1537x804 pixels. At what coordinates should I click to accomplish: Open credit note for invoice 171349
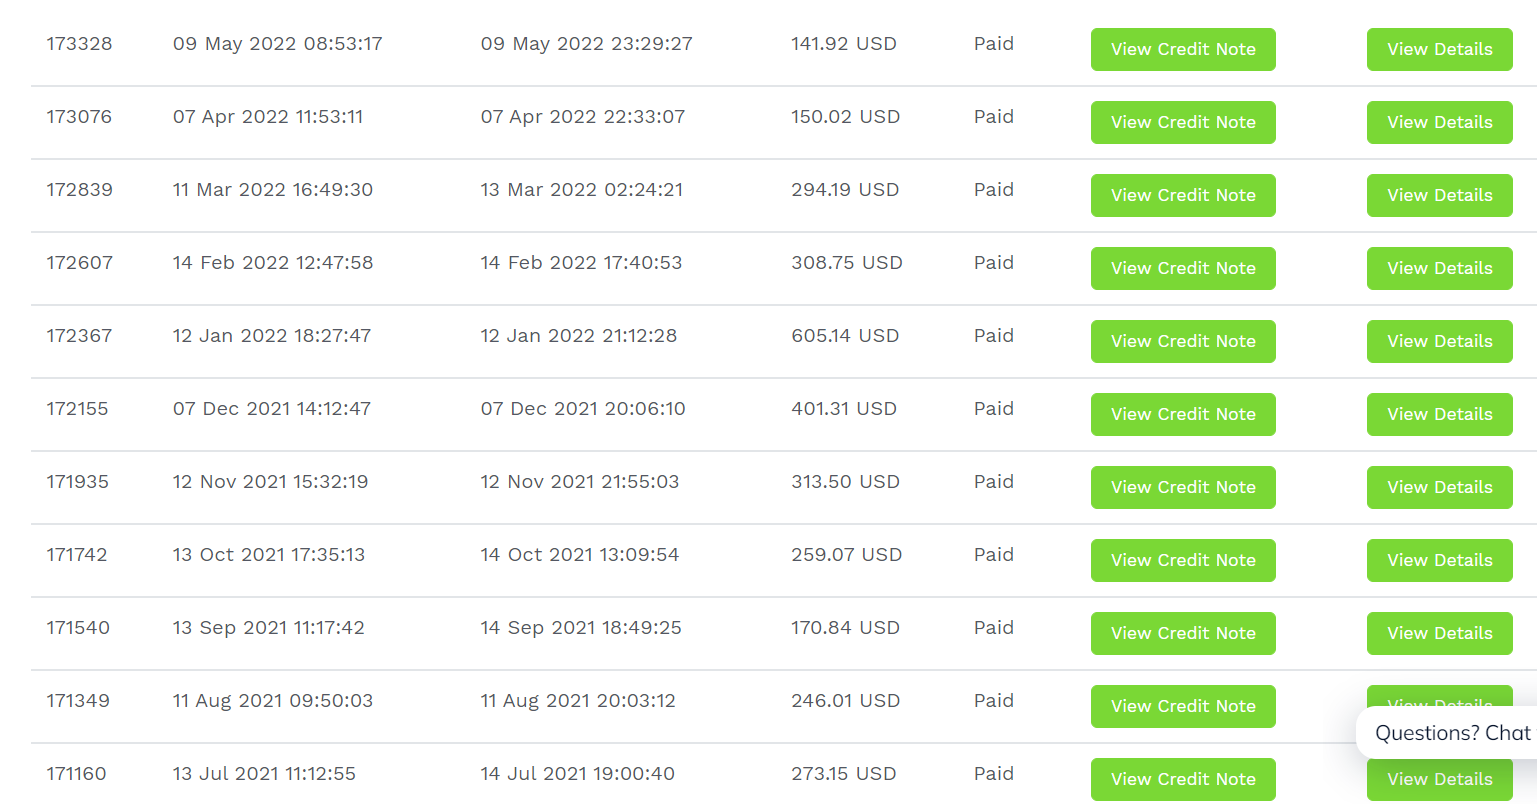(1183, 706)
